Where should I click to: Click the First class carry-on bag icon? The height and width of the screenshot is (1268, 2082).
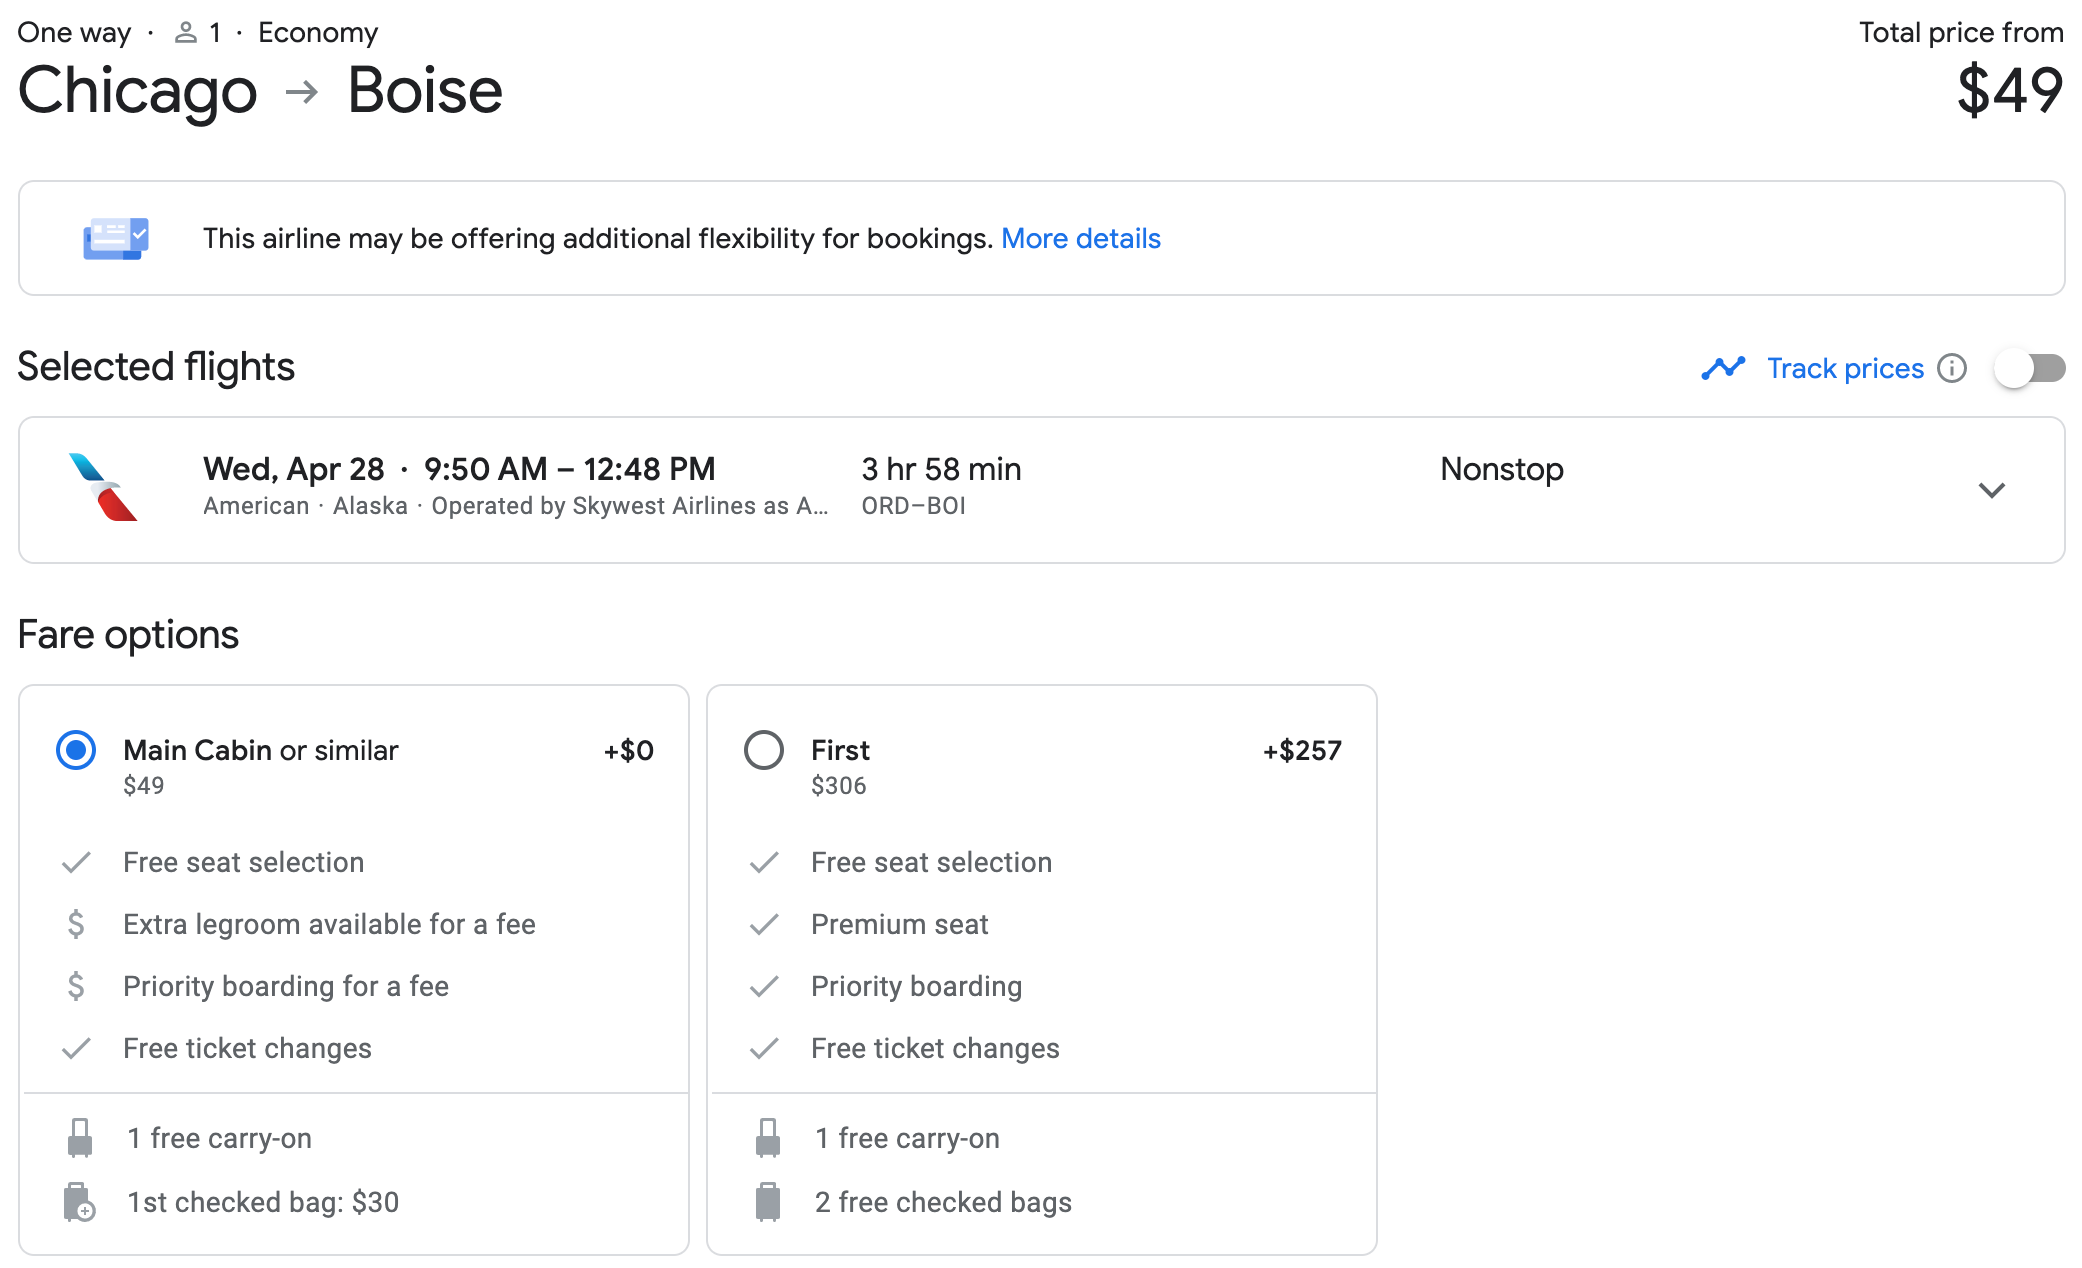[x=768, y=1138]
